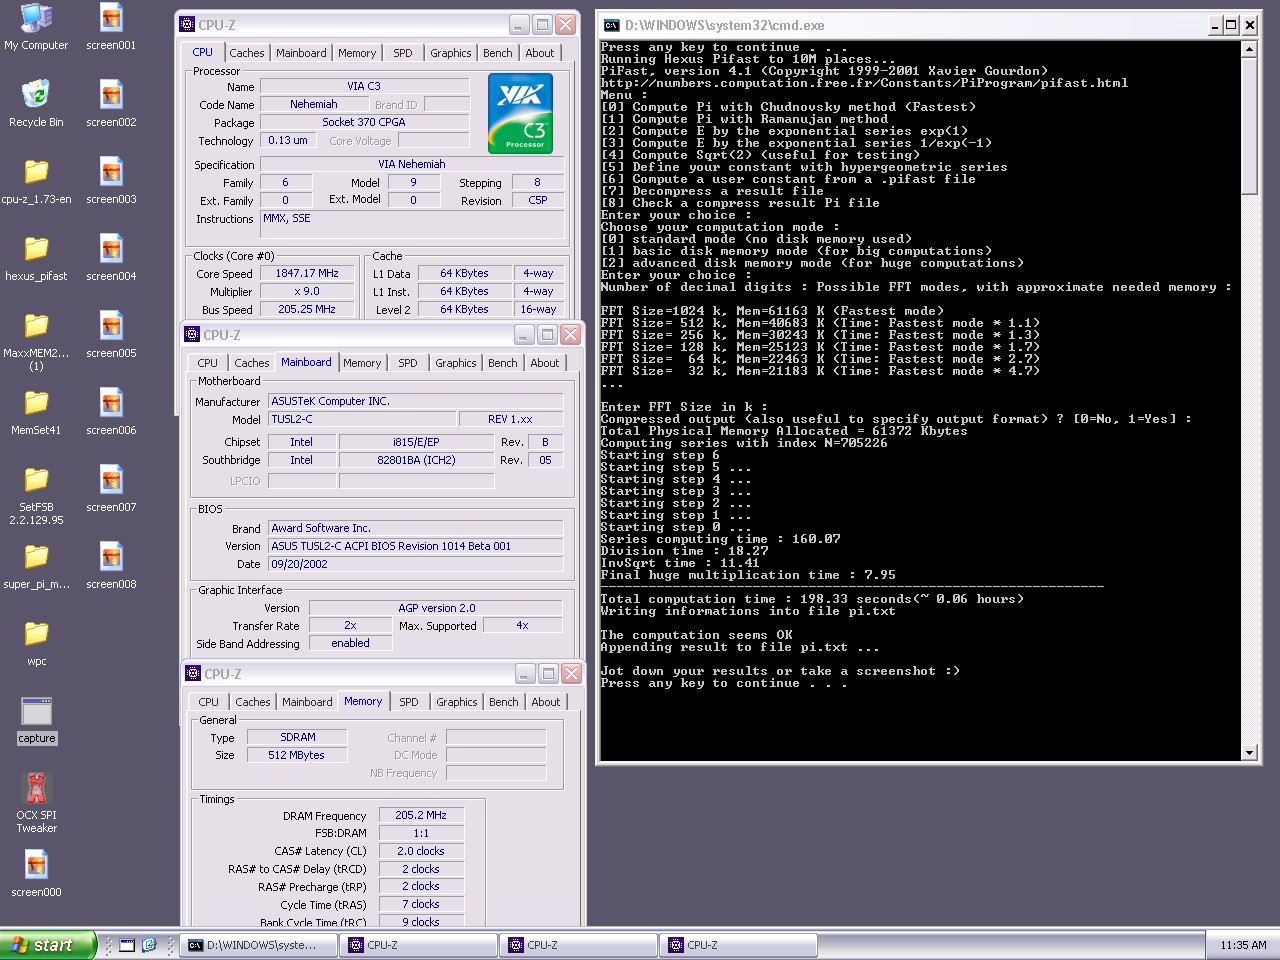The width and height of the screenshot is (1280, 960).
Task: Select the wpc folder icon
Action: [x=36, y=634]
